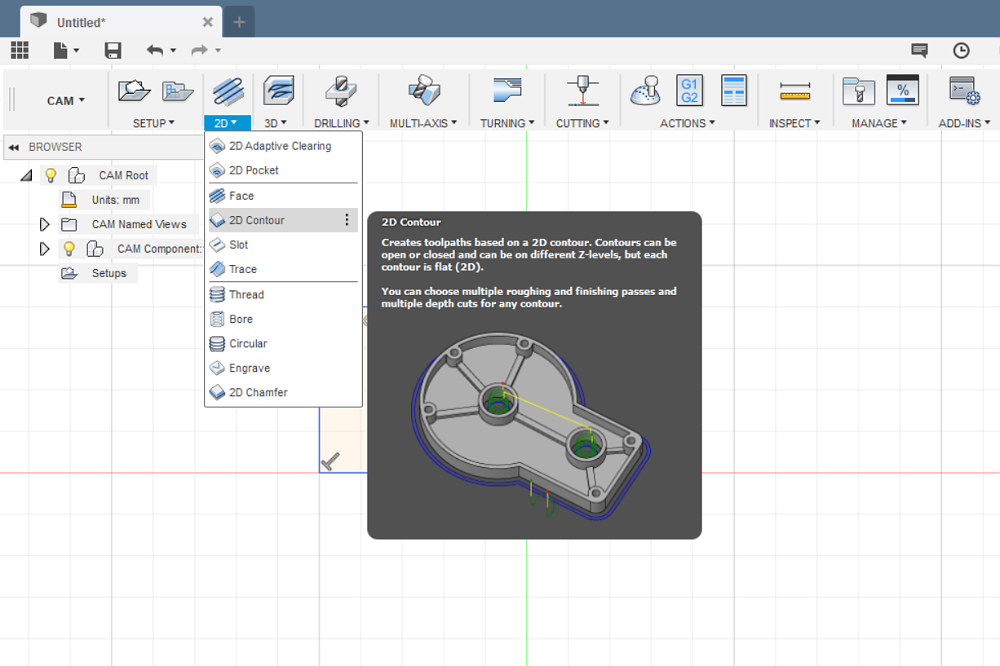Click the Measure ruler icon under Inspect
1000x666 pixels.
point(795,92)
